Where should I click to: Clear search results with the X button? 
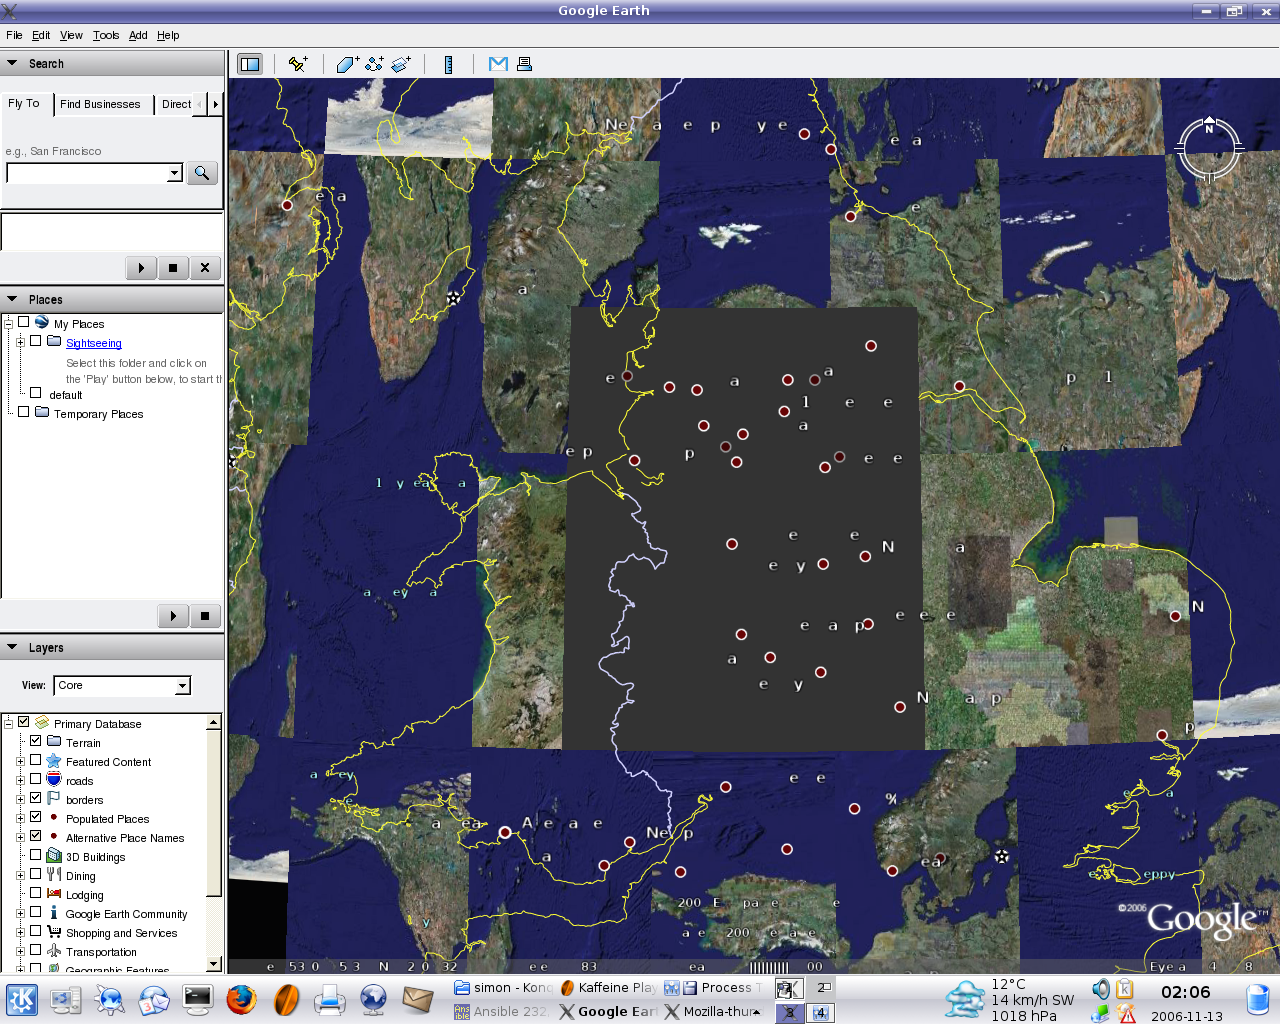point(205,268)
